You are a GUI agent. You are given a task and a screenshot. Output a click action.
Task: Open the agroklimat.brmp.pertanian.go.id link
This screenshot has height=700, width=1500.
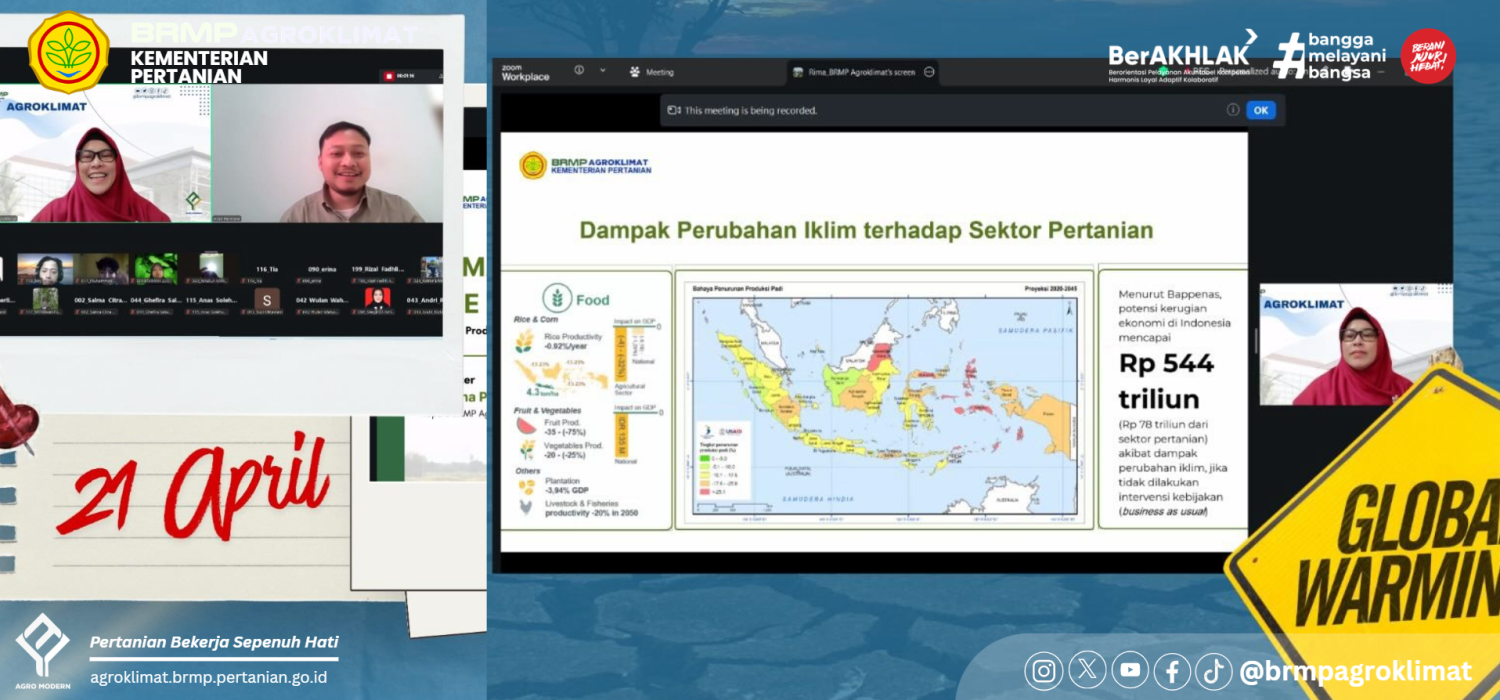pyautogui.click(x=208, y=677)
